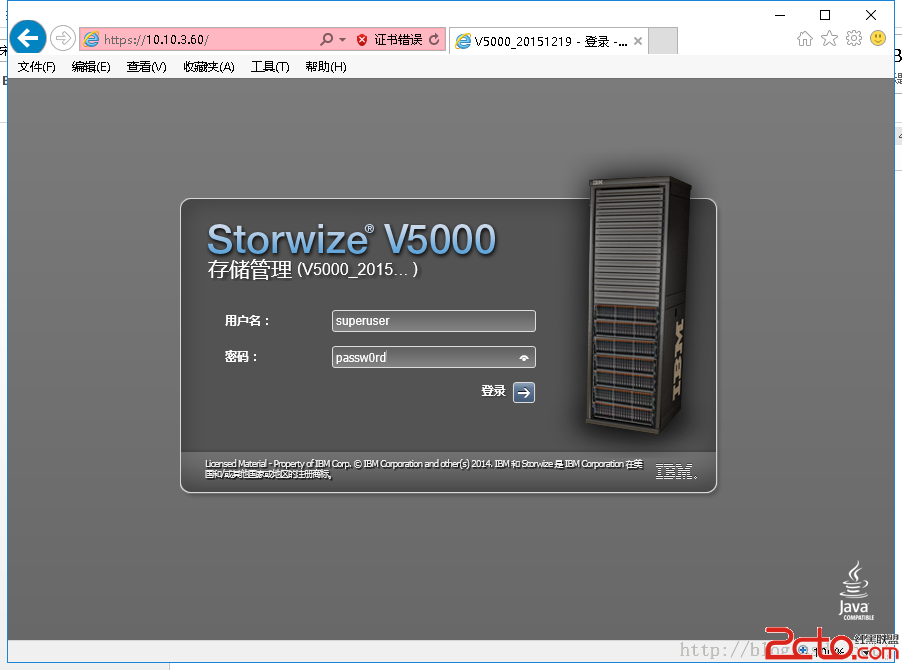Viewport: 902px width, 670px height.
Task: Click the smiley feedback icon
Action: tap(878, 39)
